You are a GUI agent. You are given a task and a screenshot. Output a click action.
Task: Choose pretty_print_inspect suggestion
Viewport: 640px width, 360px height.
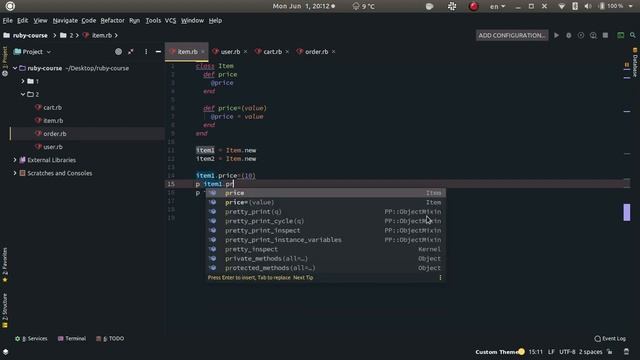pyautogui.click(x=326, y=231)
